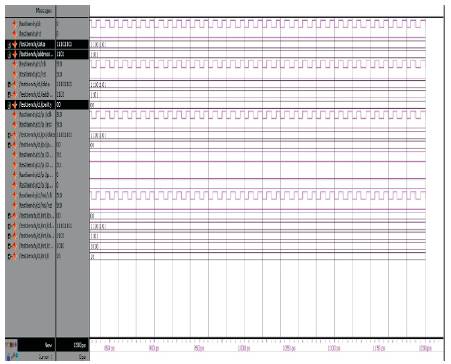The width and height of the screenshot is (451, 364).
Task: Expand the /testbench/data bus plus box
Action: pos(10,45)
